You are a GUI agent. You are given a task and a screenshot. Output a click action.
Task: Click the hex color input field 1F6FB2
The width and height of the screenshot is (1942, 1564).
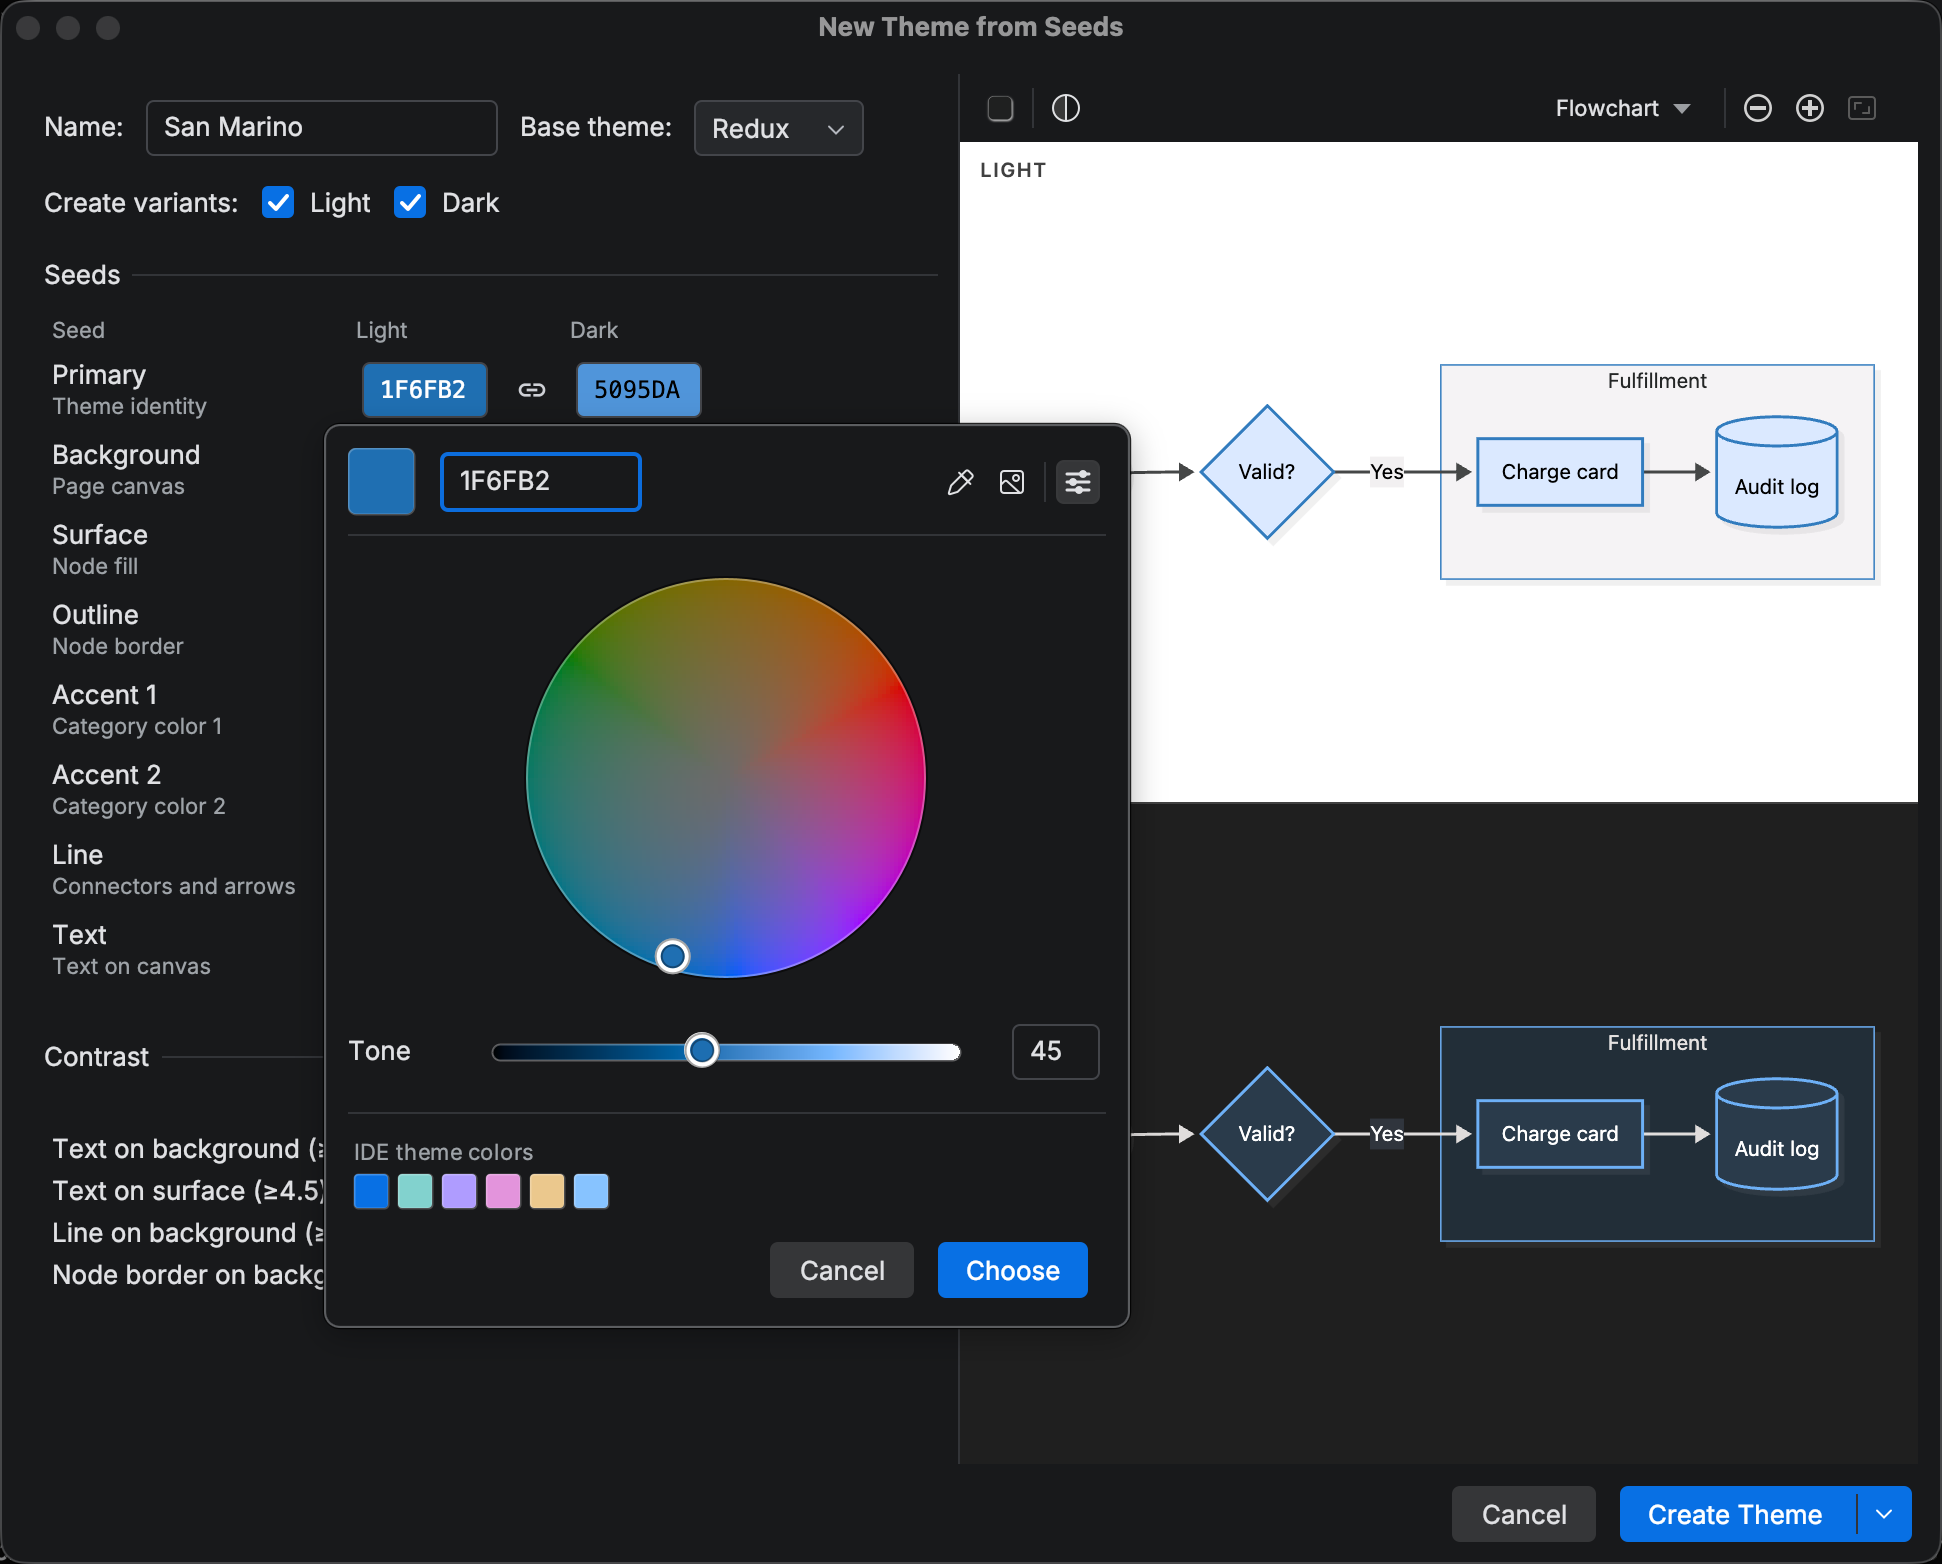(x=541, y=482)
